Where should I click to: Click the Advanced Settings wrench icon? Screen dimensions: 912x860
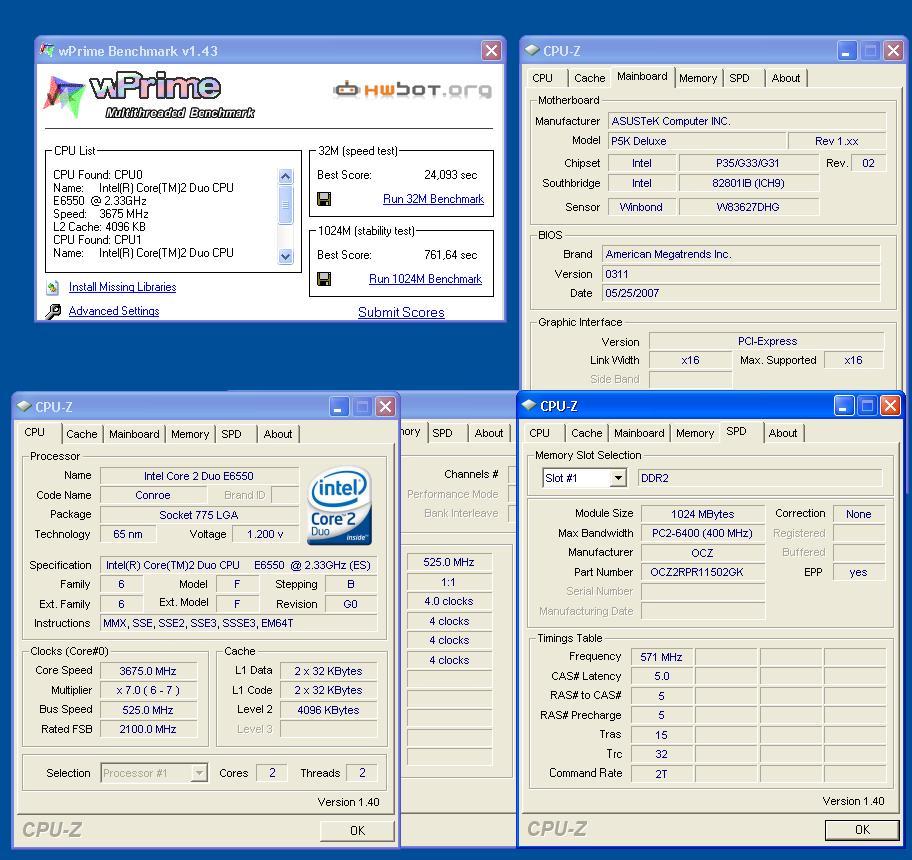53,312
